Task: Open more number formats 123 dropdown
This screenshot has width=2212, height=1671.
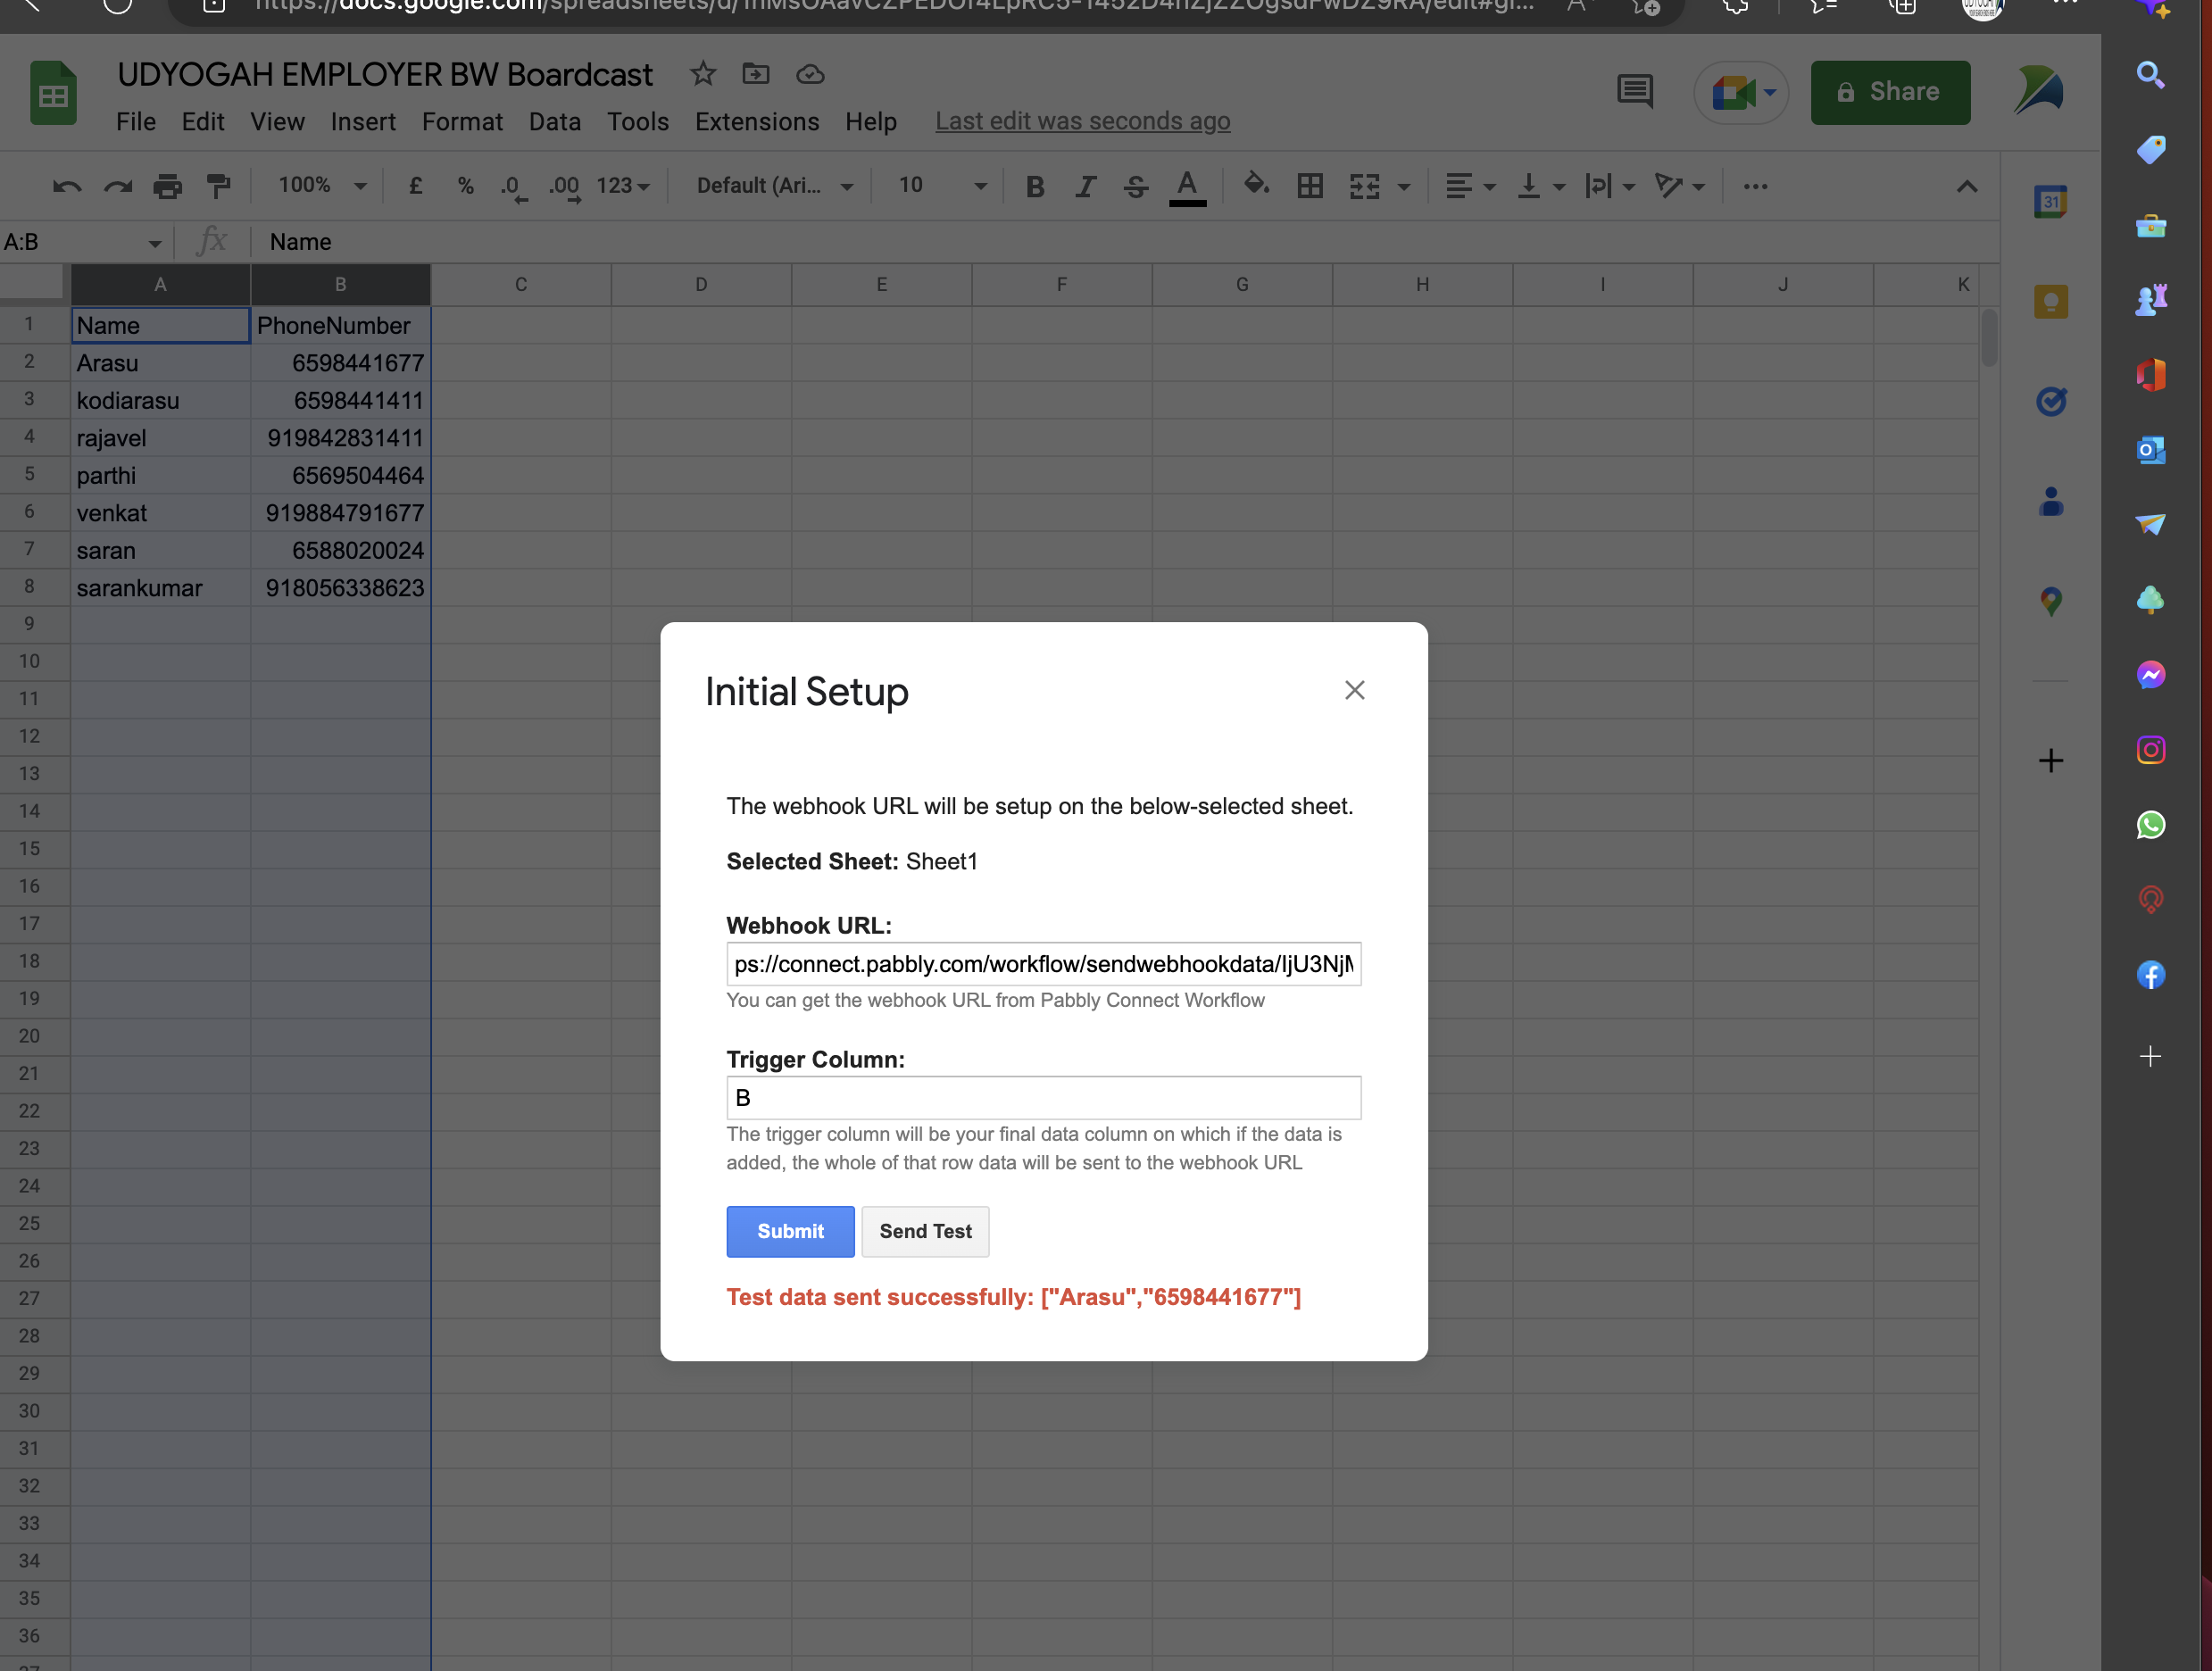Action: tap(623, 186)
